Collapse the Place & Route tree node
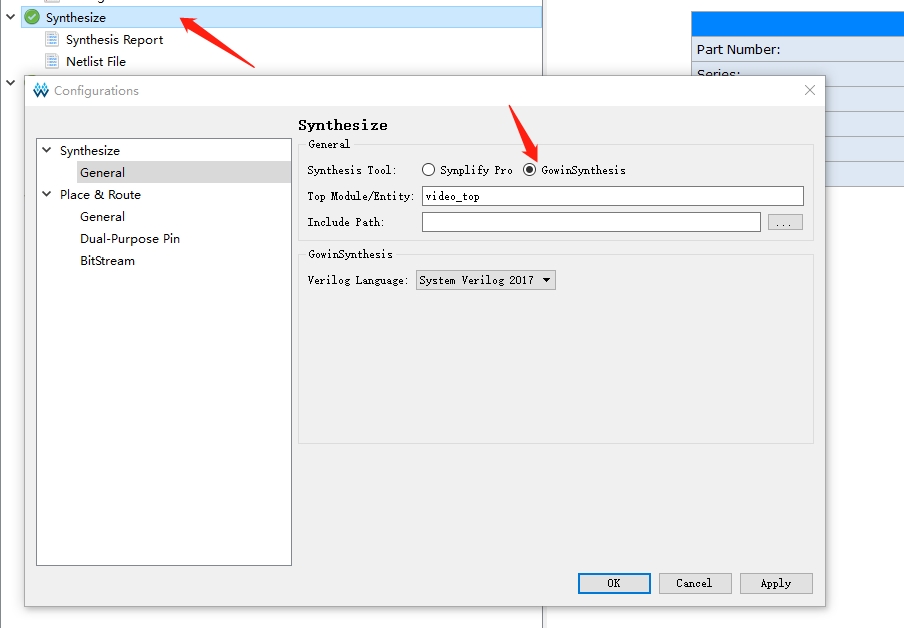904x628 pixels. [47, 194]
